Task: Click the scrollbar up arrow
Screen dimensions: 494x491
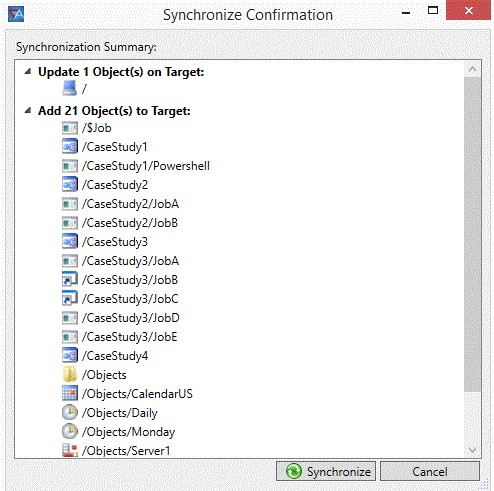Action: tap(472, 69)
